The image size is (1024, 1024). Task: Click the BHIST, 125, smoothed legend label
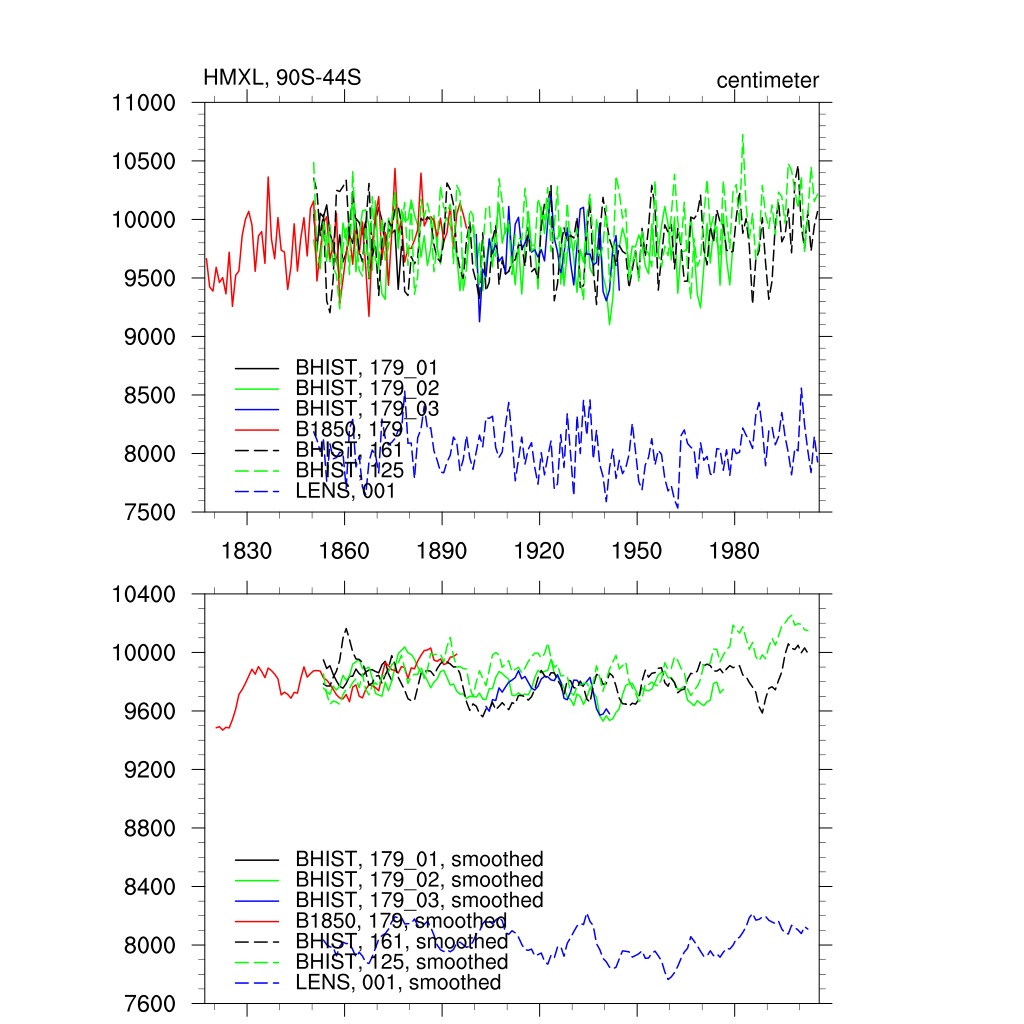pyautogui.click(x=401, y=962)
